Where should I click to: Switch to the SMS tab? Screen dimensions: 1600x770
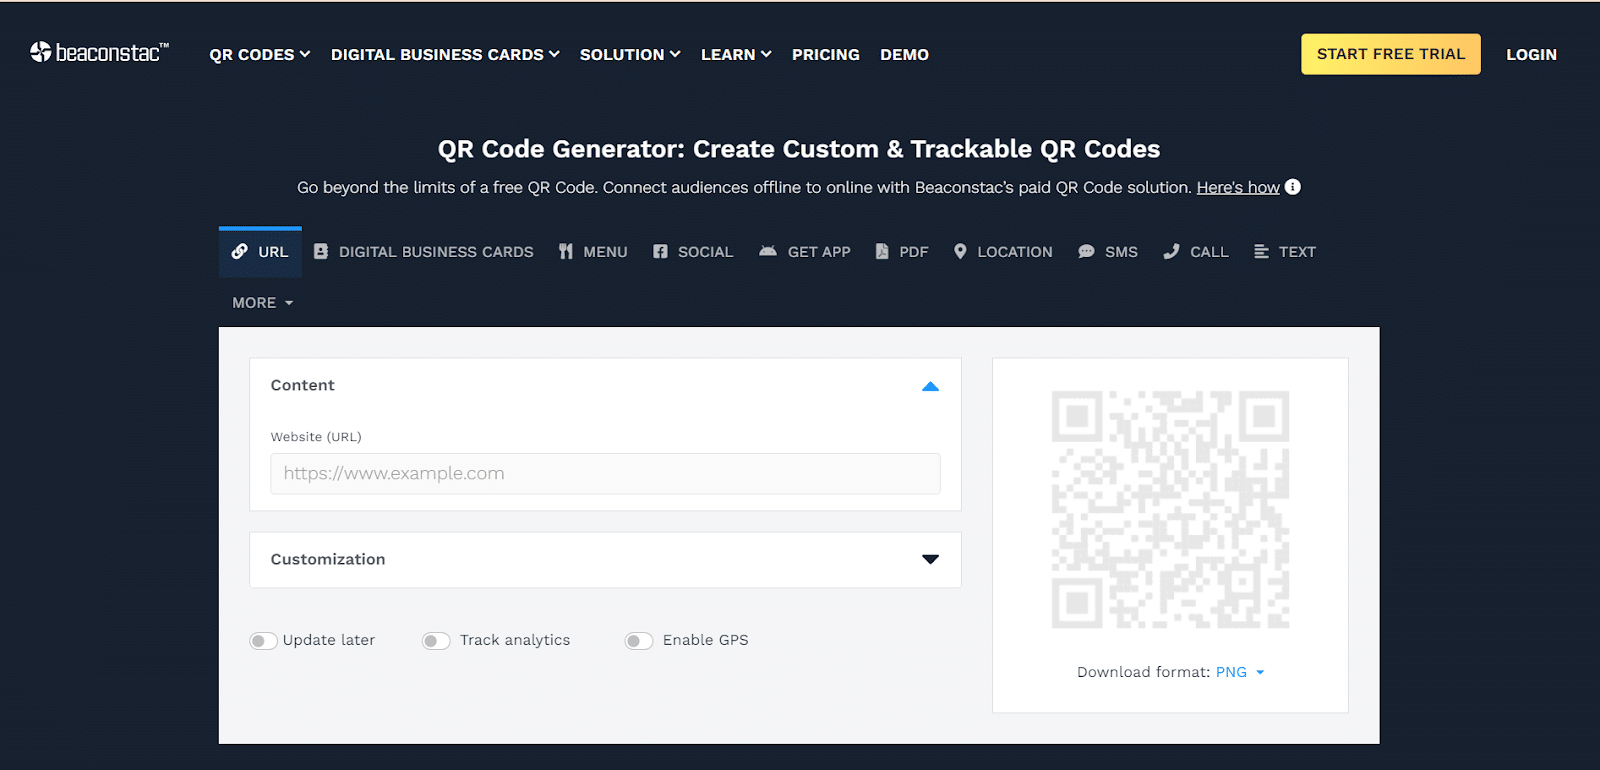[1108, 252]
